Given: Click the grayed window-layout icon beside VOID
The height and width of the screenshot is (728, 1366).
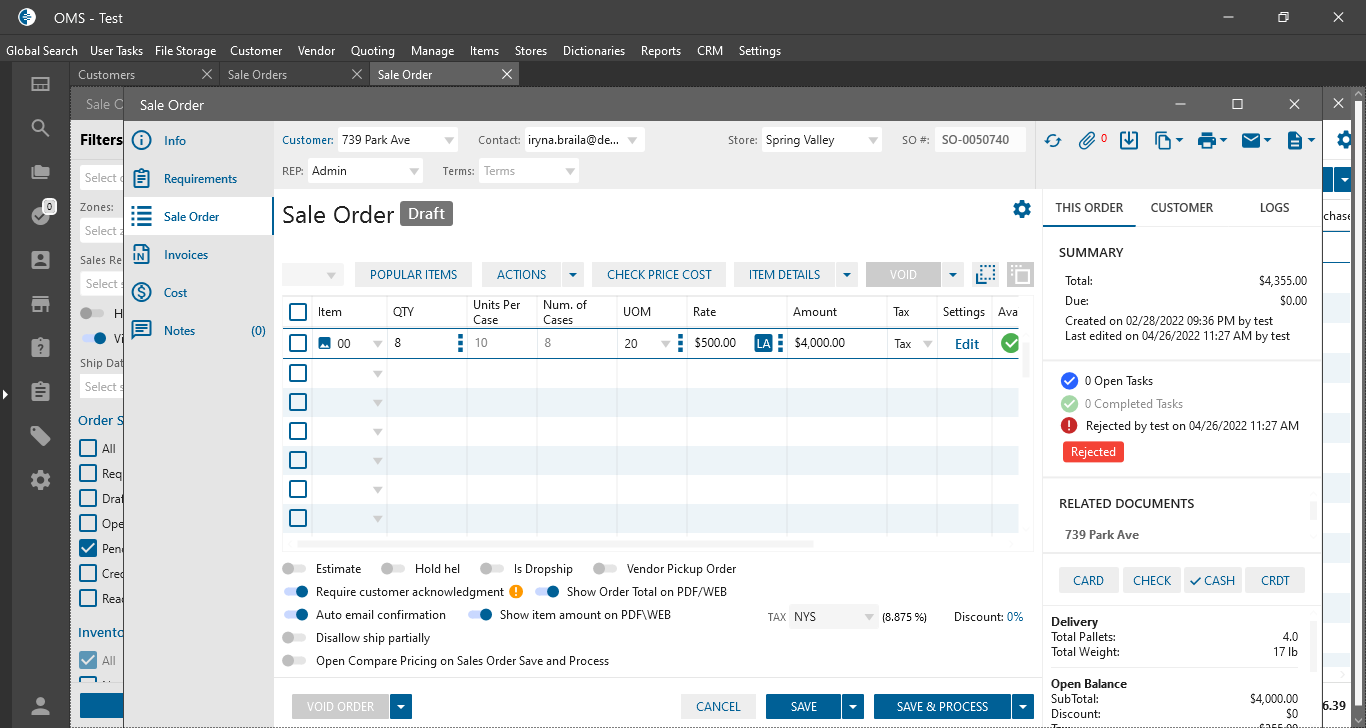Looking at the screenshot, I should (x=1020, y=274).
